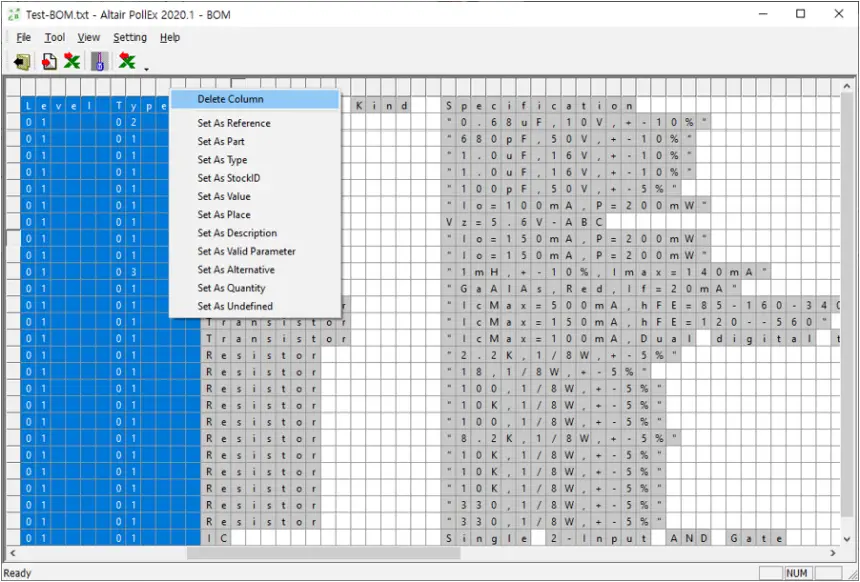Open the toolbar overflow options arrow
860x582 pixels.
pyautogui.click(x=146, y=69)
